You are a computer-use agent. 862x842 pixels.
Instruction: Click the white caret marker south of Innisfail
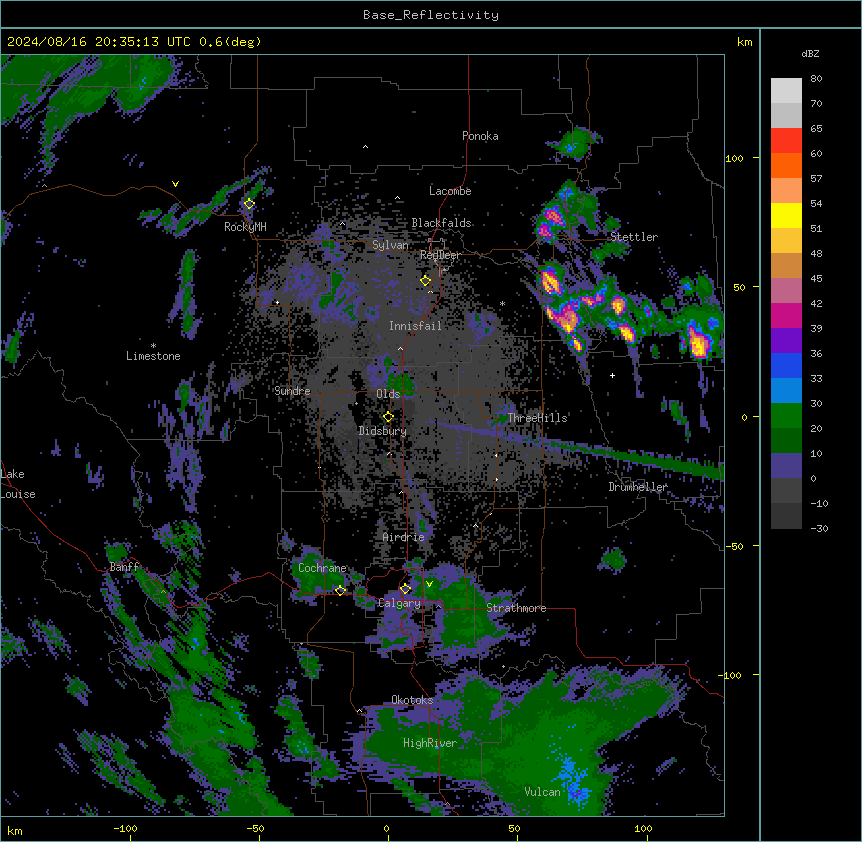coord(400,348)
